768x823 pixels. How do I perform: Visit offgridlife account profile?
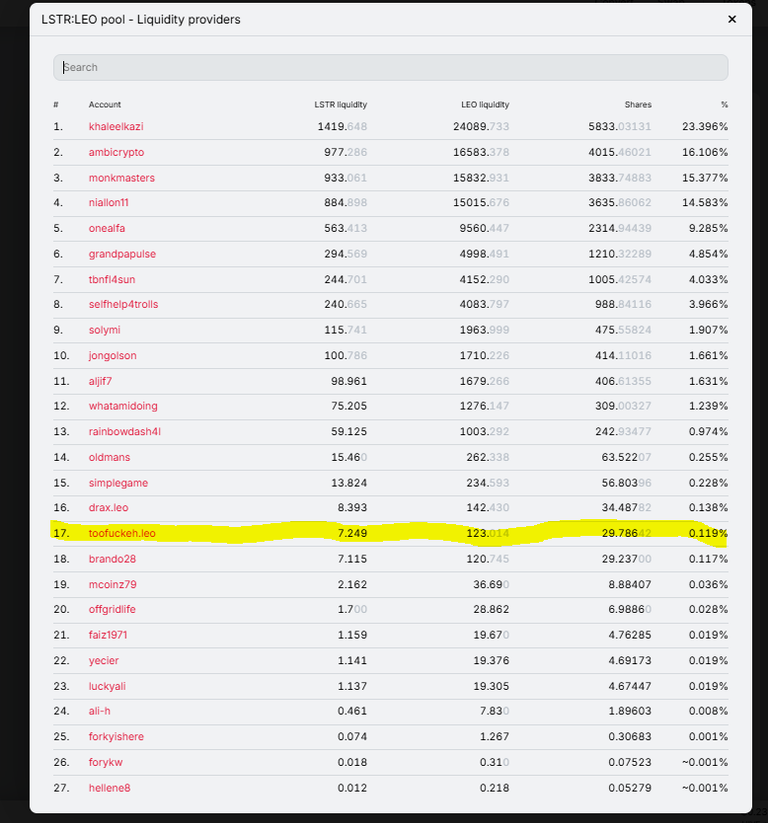[x=112, y=609]
